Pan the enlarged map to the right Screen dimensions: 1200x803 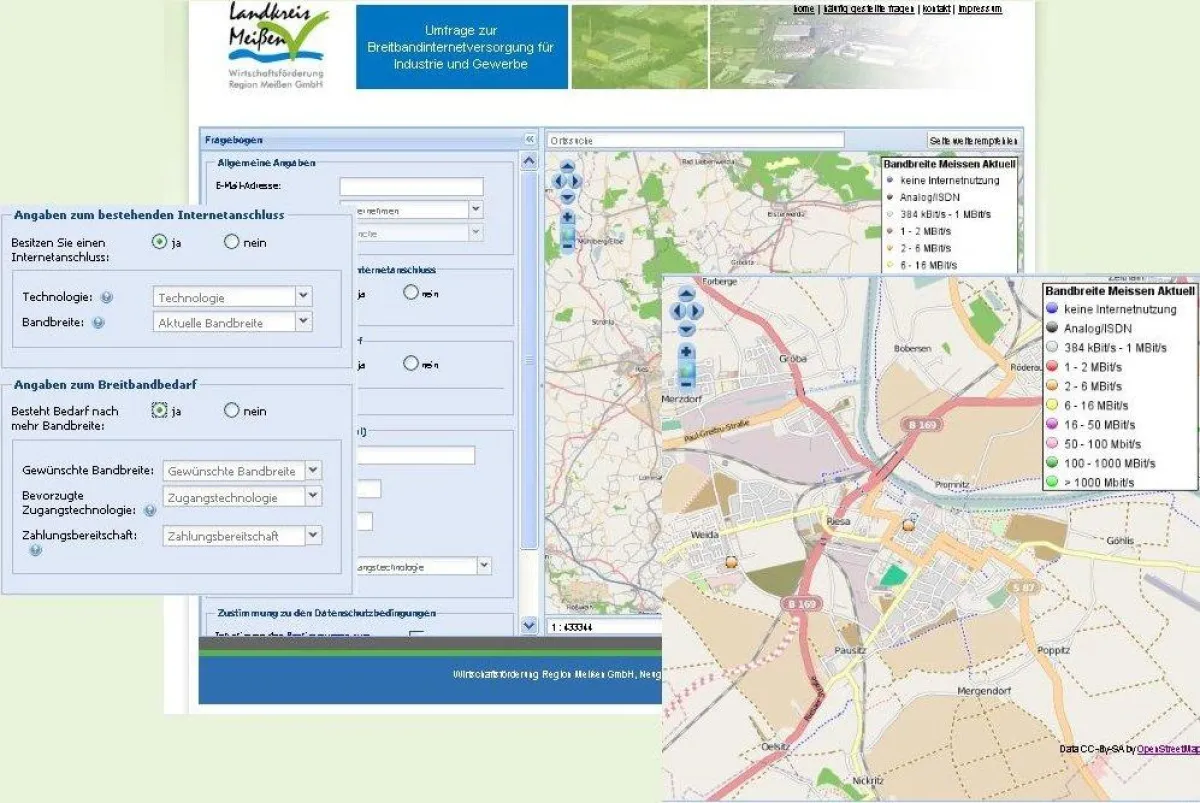697,311
